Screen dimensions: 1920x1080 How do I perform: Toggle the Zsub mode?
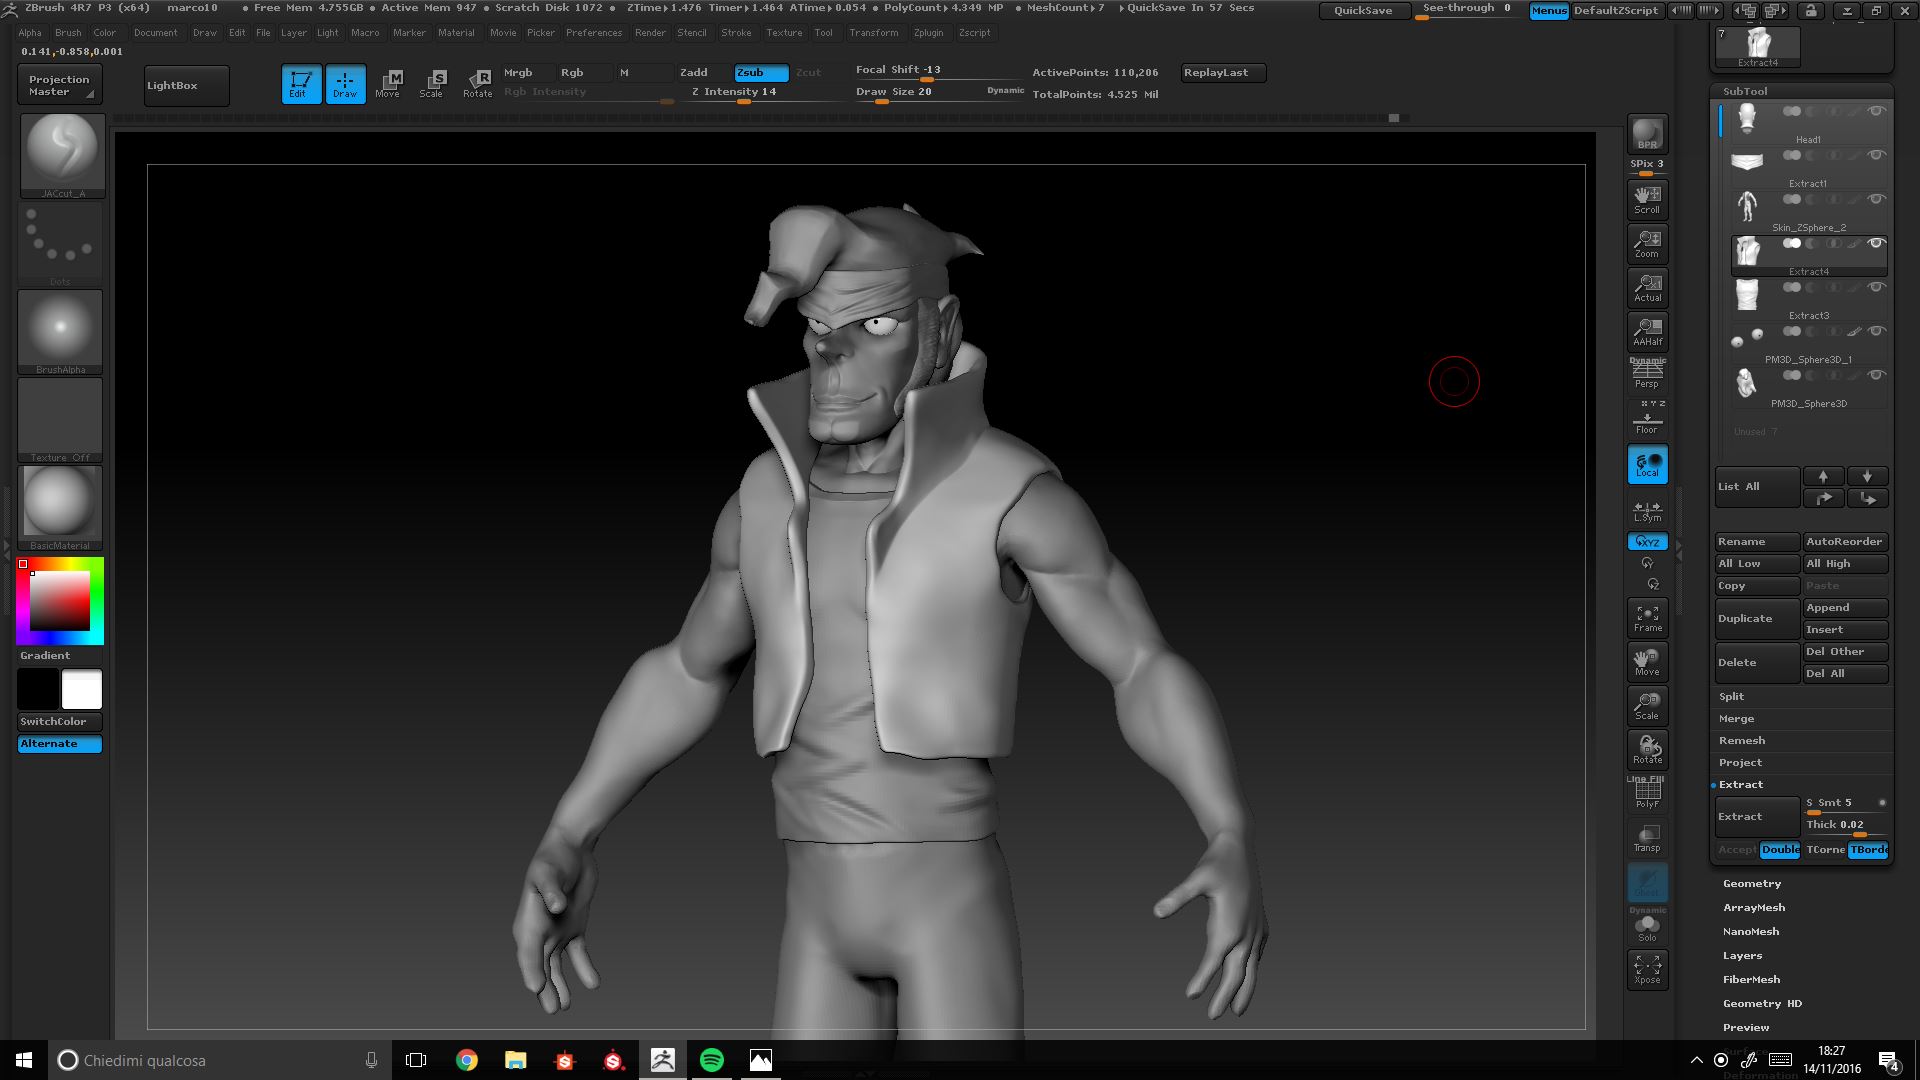click(x=761, y=73)
